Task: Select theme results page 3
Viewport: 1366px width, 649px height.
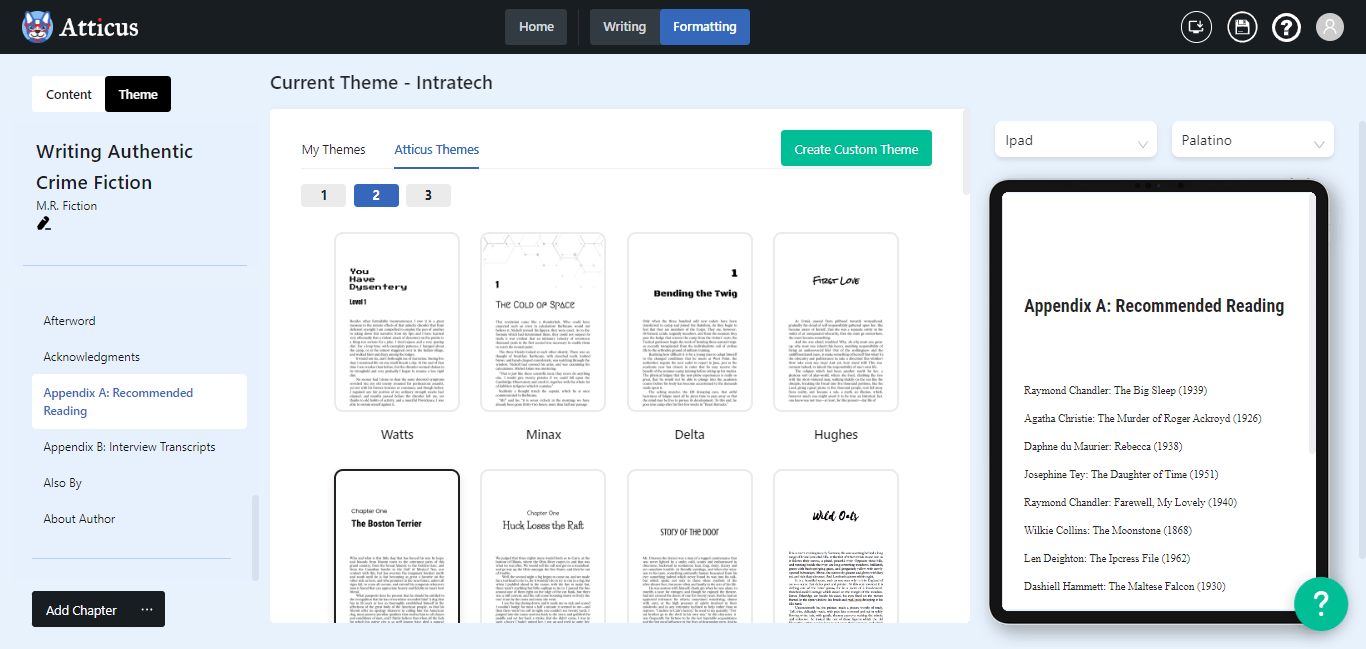Action: click(428, 195)
